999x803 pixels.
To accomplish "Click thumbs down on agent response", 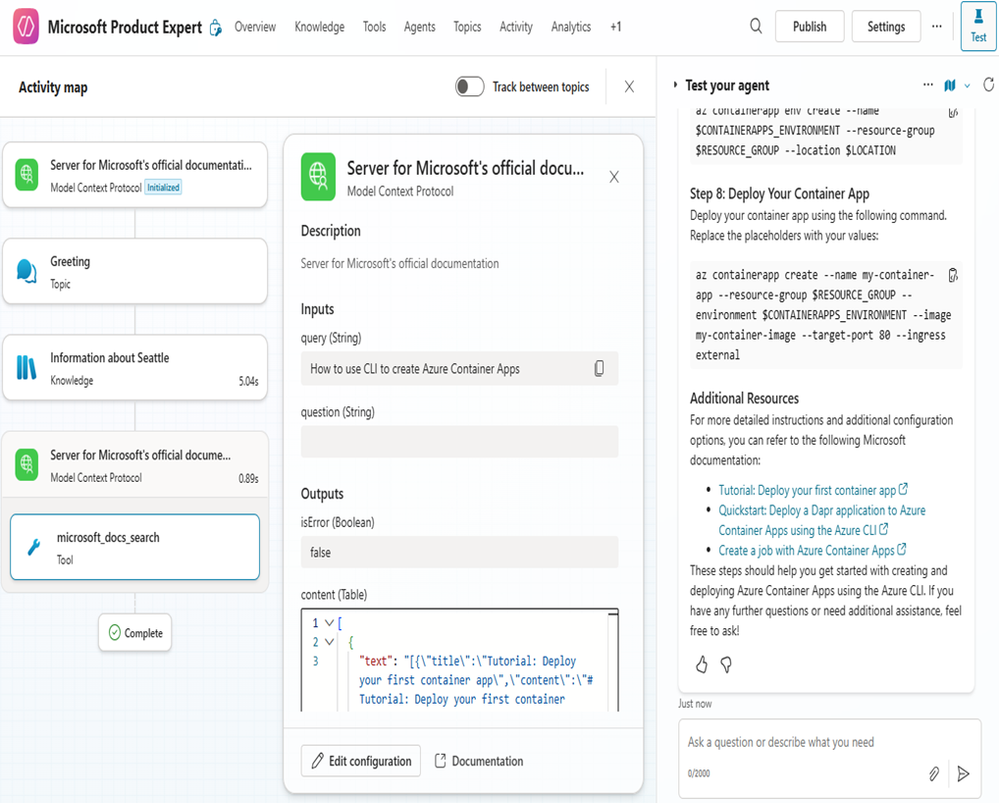I will pos(726,665).
